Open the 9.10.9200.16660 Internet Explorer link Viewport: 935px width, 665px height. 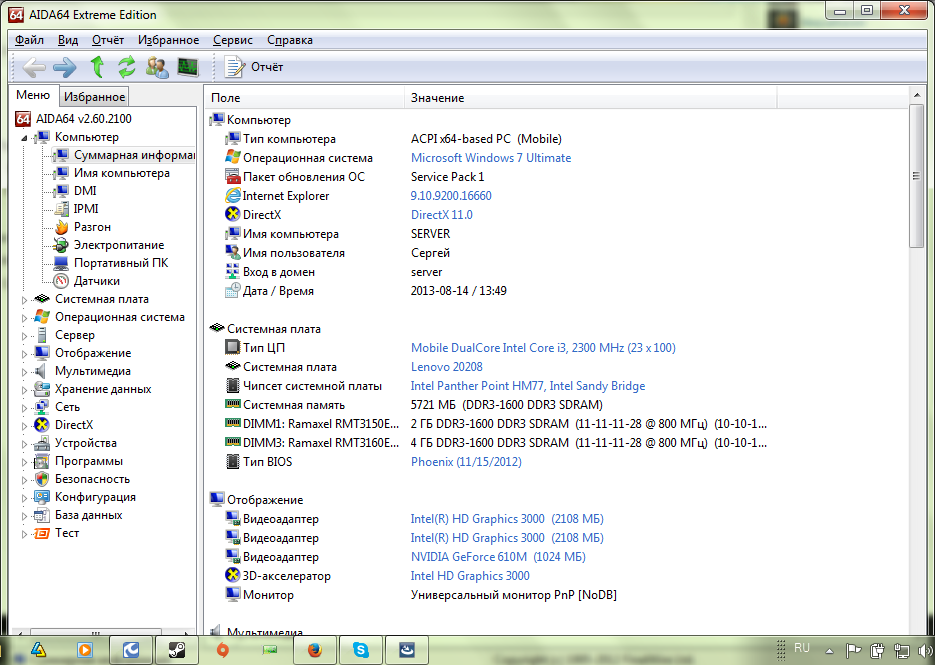(x=451, y=196)
